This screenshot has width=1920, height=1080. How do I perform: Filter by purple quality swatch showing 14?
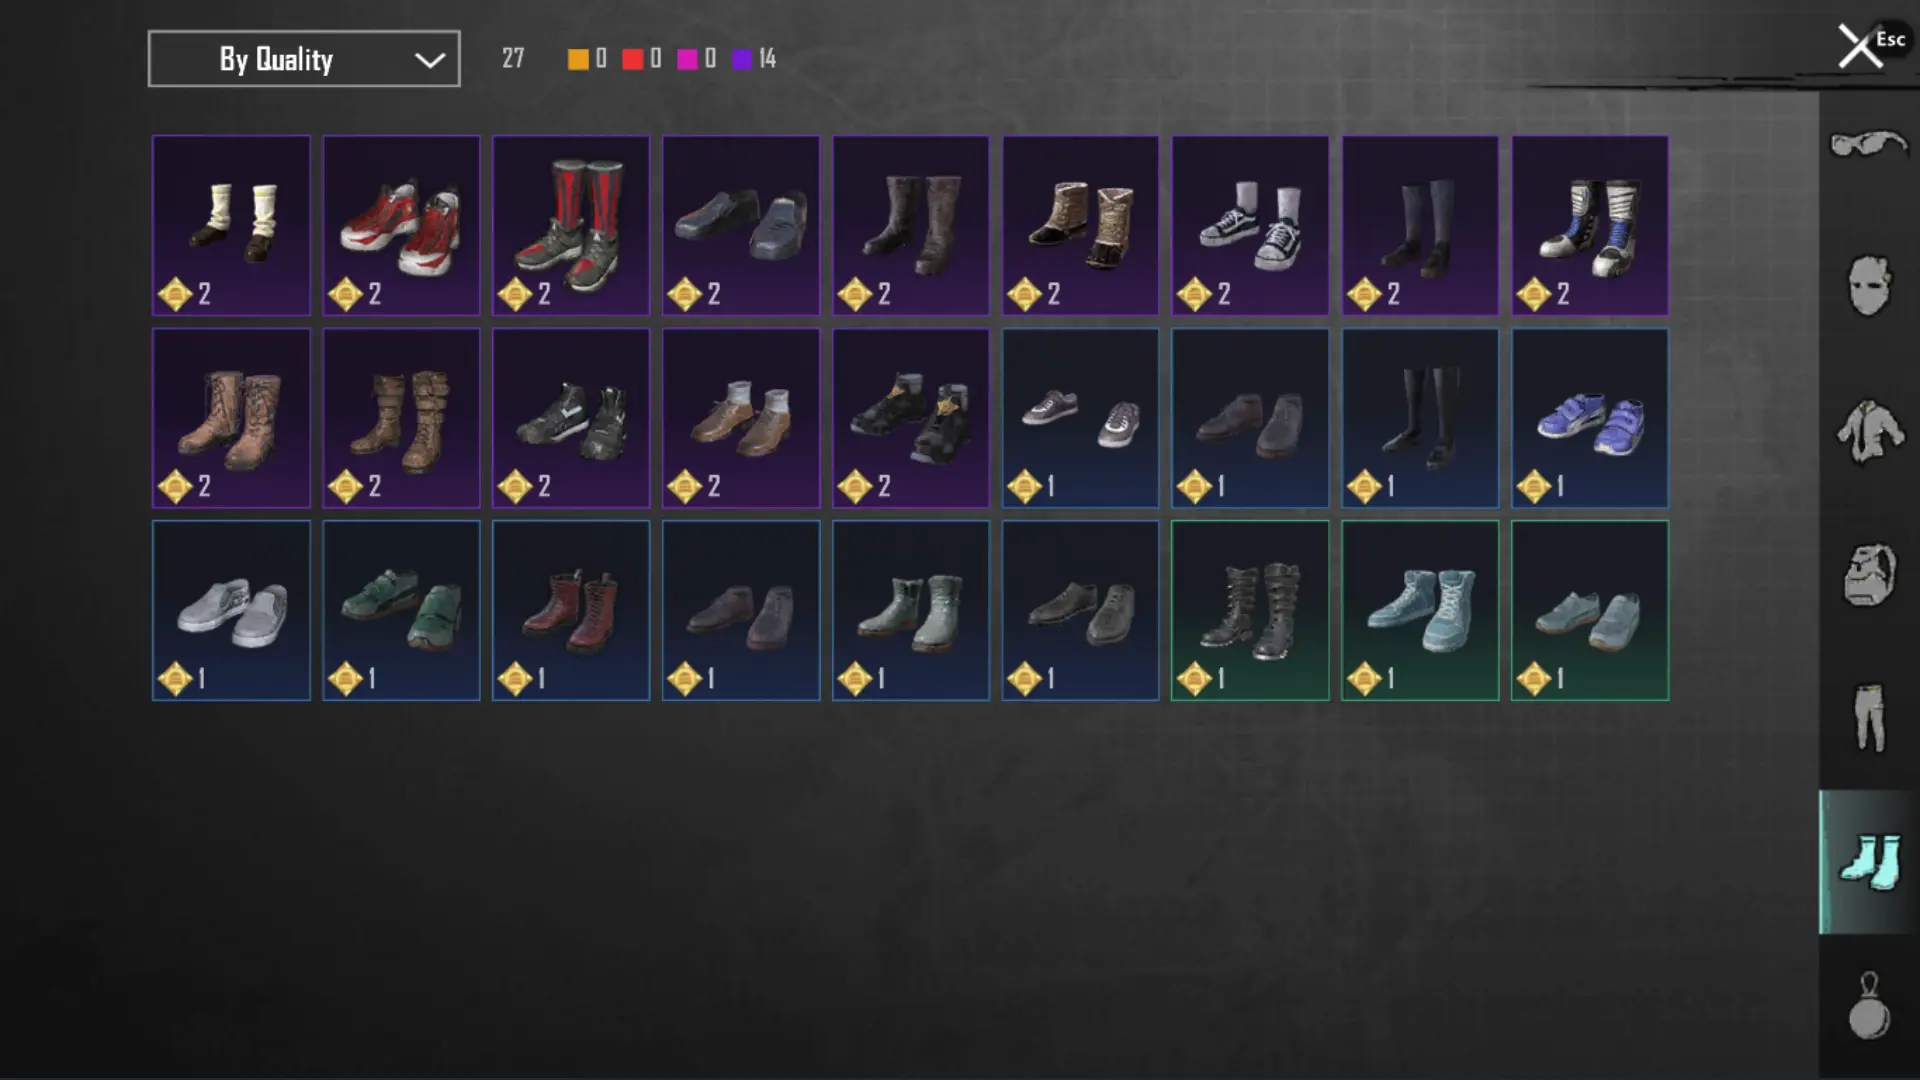pyautogui.click(x=742, y=59)
